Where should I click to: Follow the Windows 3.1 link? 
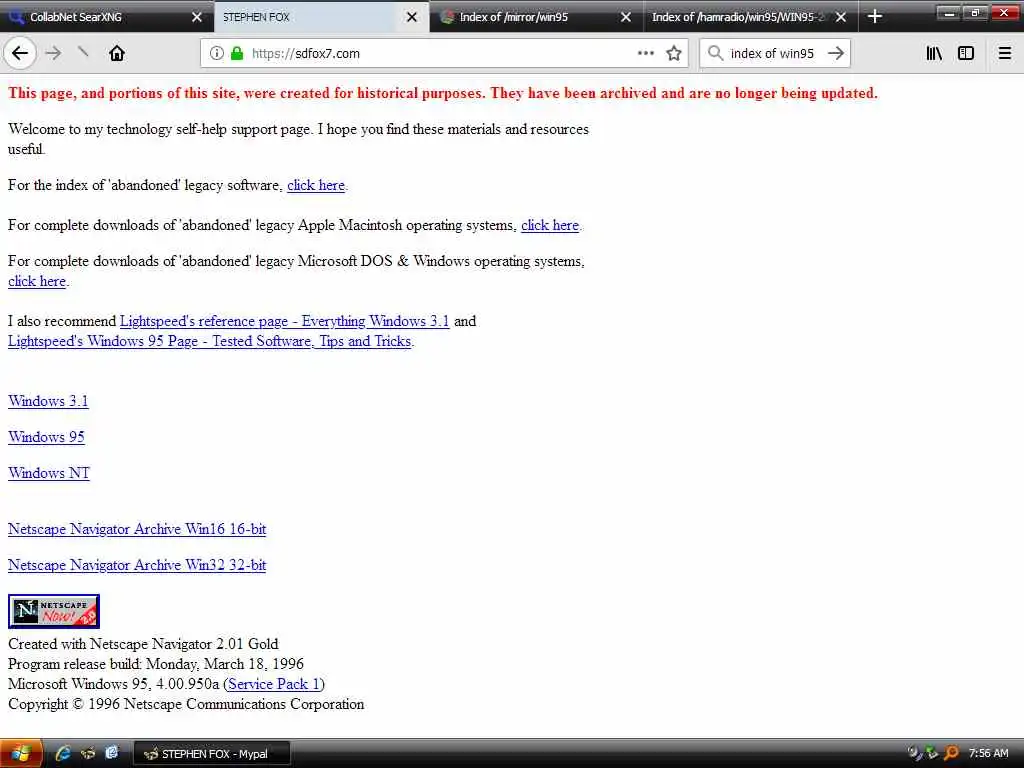(x=48, y=402)
